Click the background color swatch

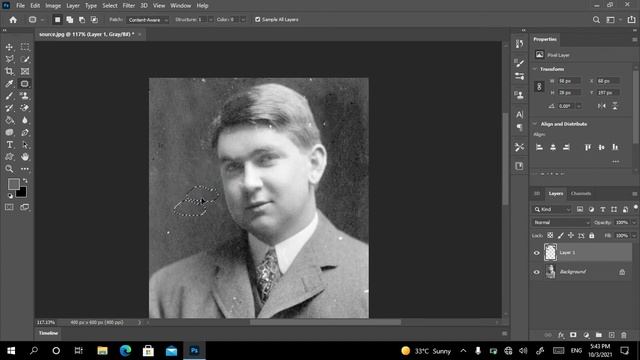(21, 191)
